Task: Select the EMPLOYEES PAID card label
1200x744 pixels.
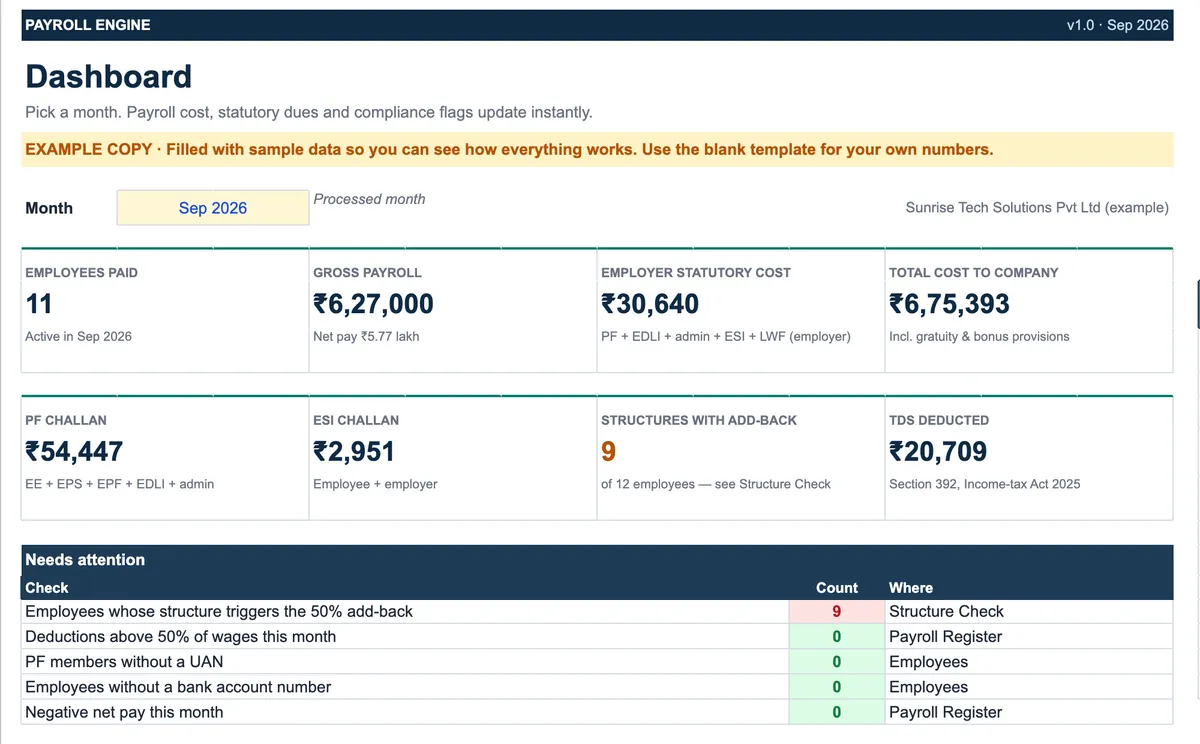Action: pyautogui.click(x=81, y=272)
